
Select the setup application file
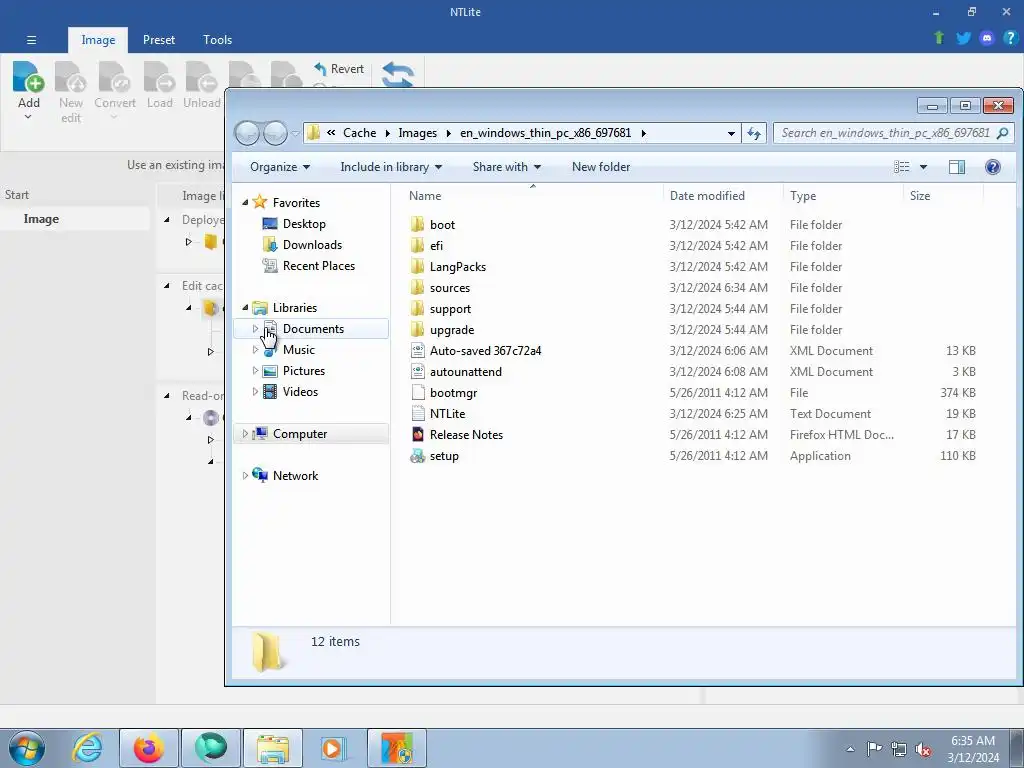click(x=444, y=456)
